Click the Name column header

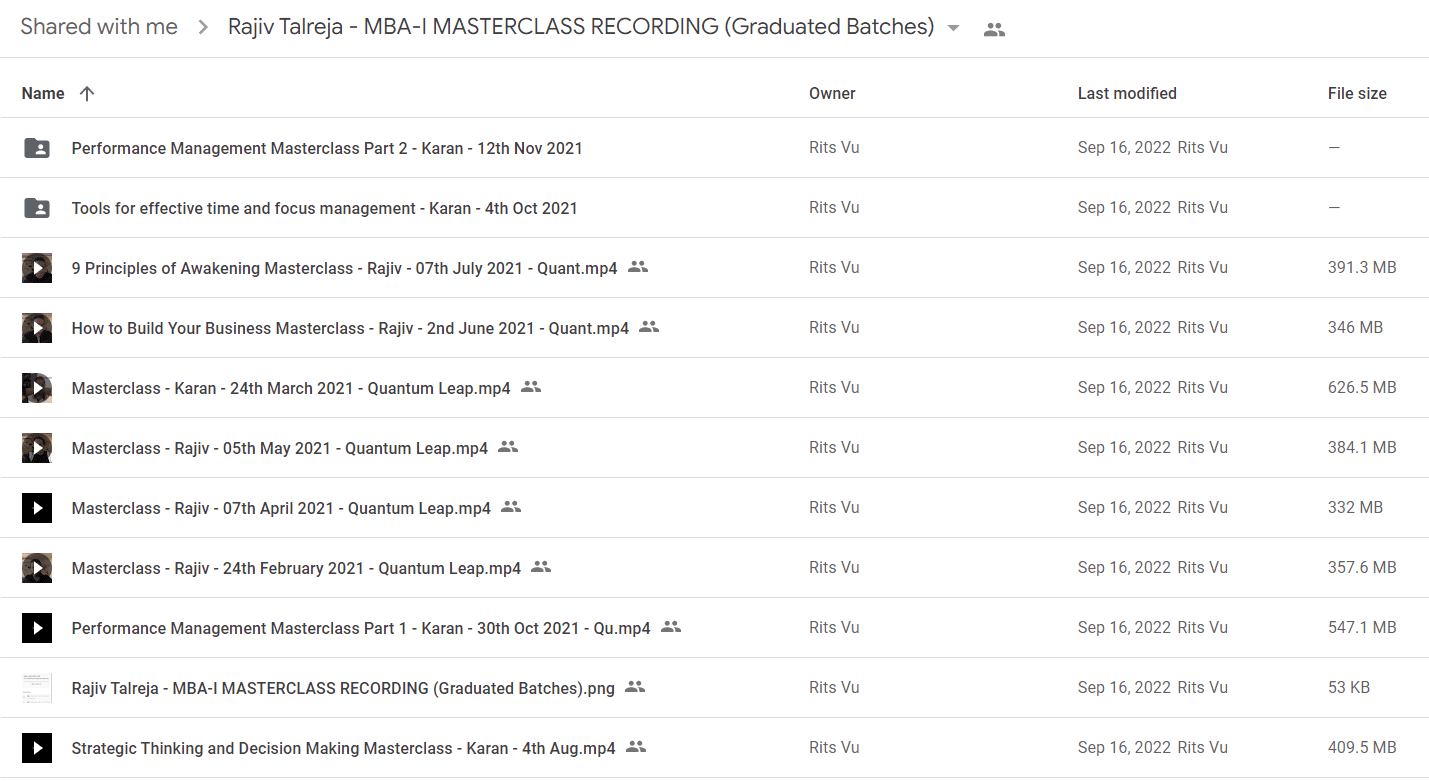[x=43, y=93]
